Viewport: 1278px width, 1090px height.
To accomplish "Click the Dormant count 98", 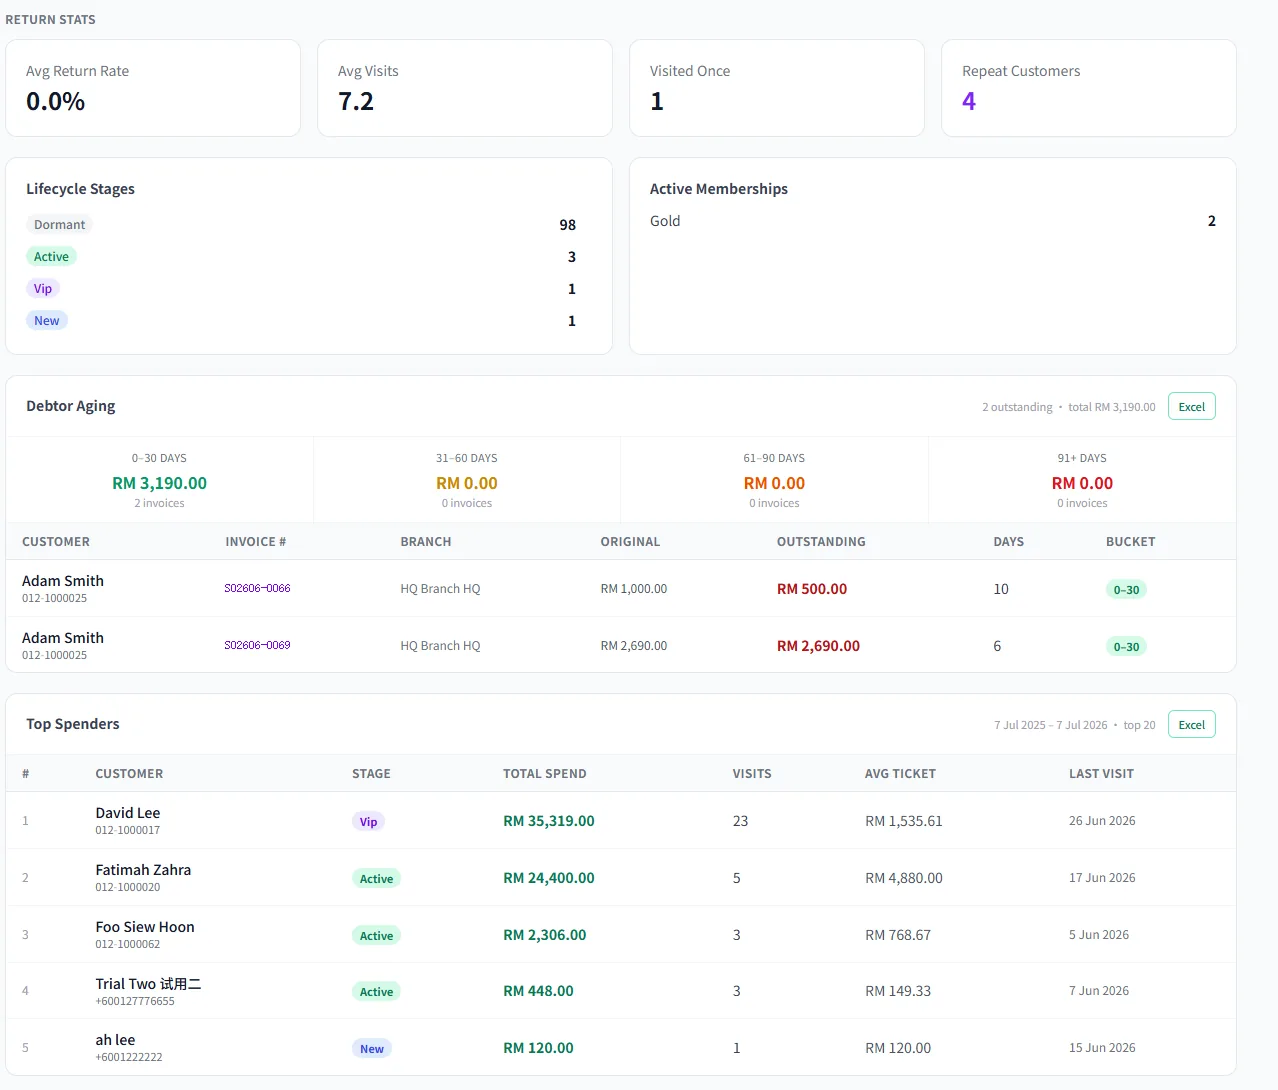I will click(x=568, y=225).
